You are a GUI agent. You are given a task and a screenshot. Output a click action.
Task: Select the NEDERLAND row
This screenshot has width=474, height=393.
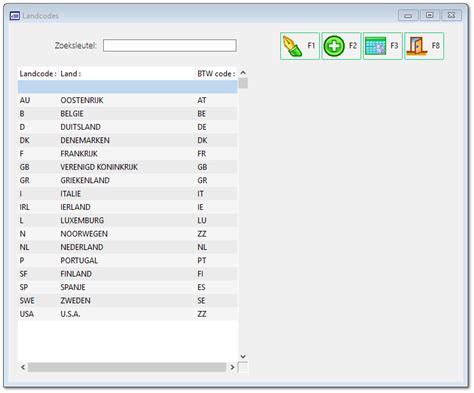128,247
